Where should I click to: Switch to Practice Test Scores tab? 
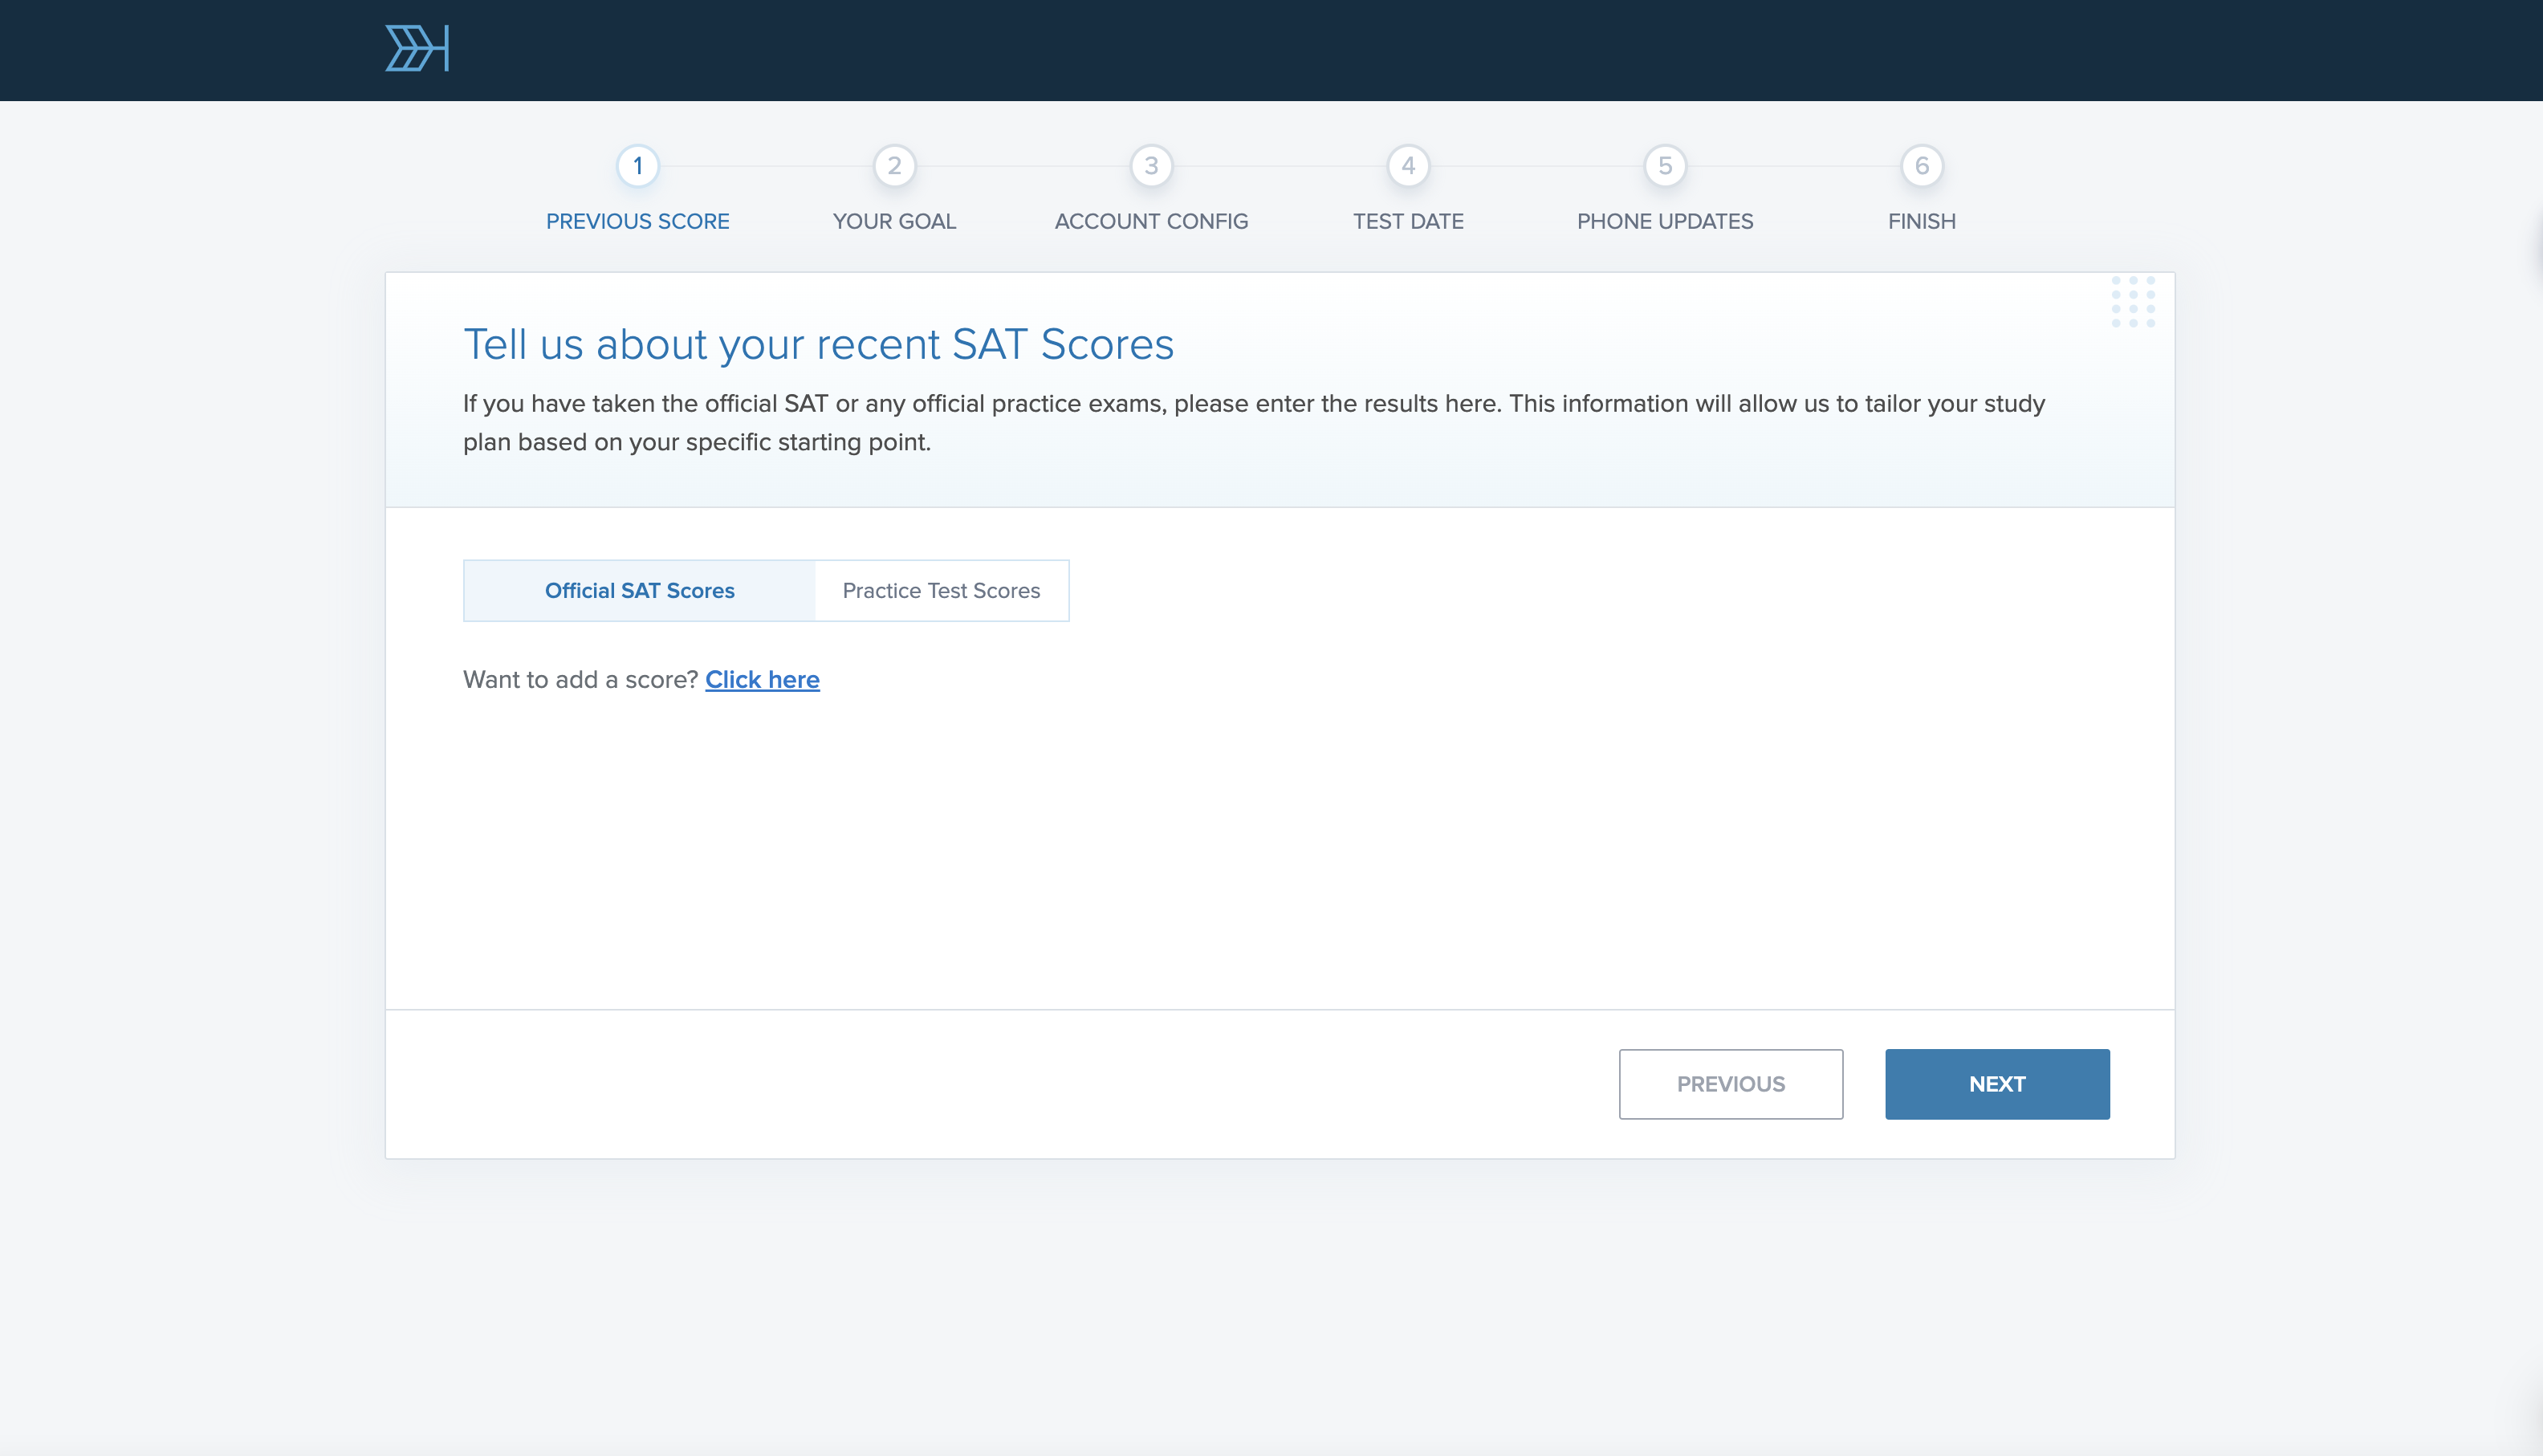941,590
